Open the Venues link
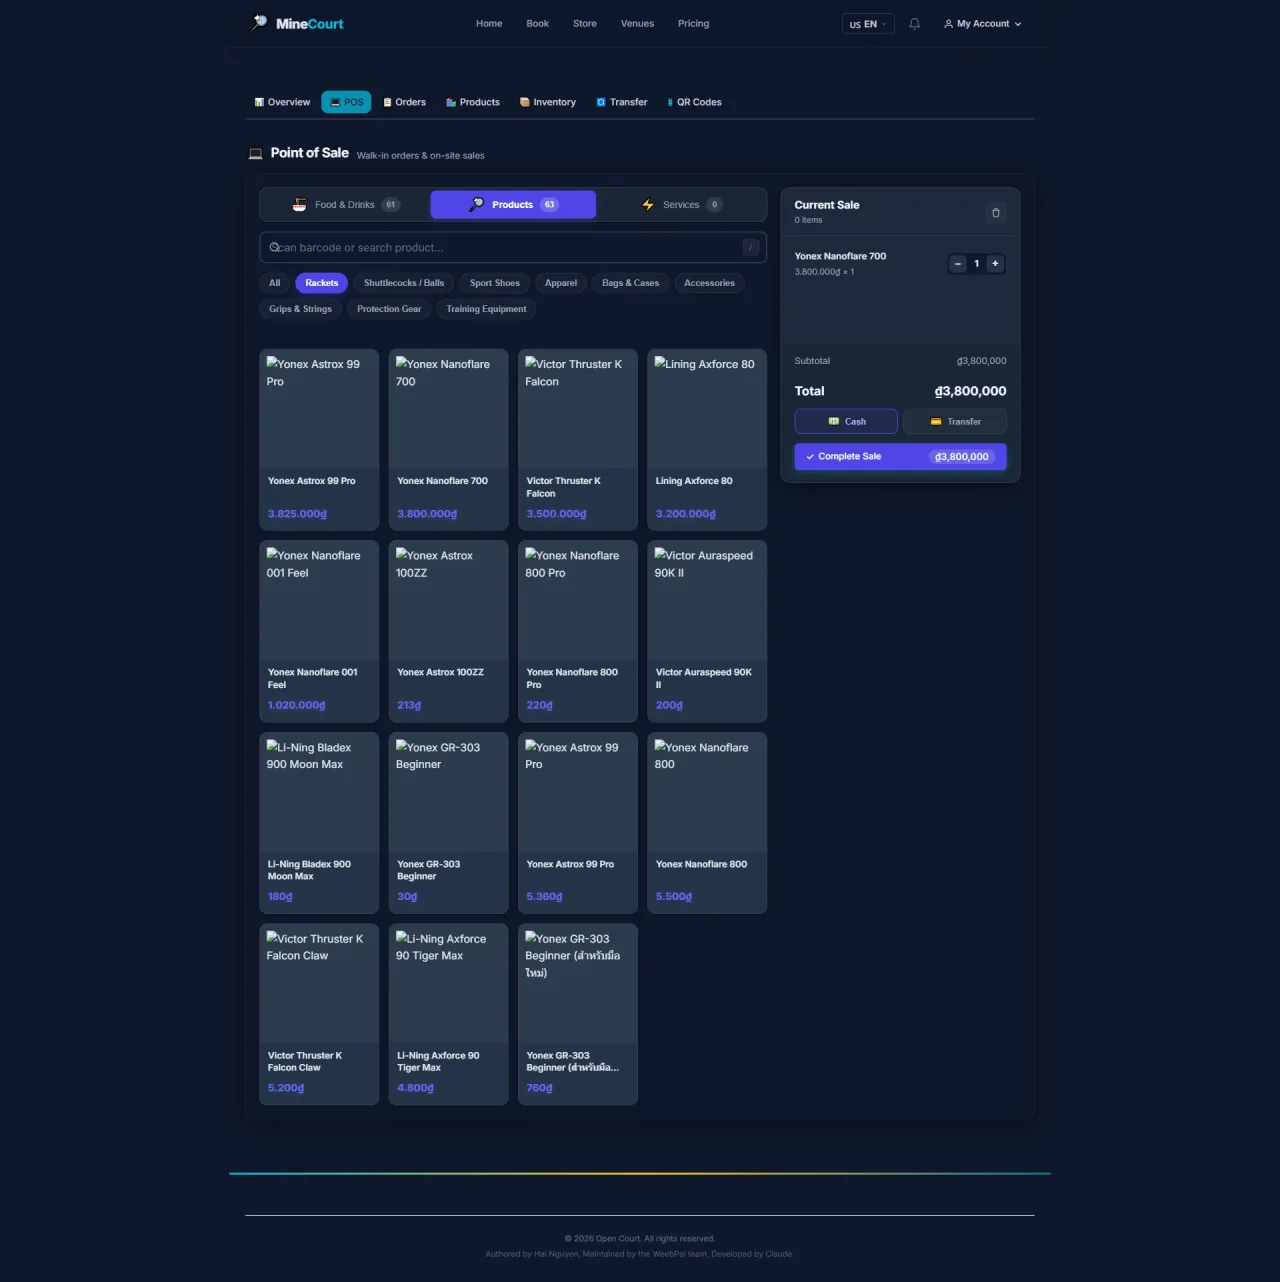 [x=637, y=24]
